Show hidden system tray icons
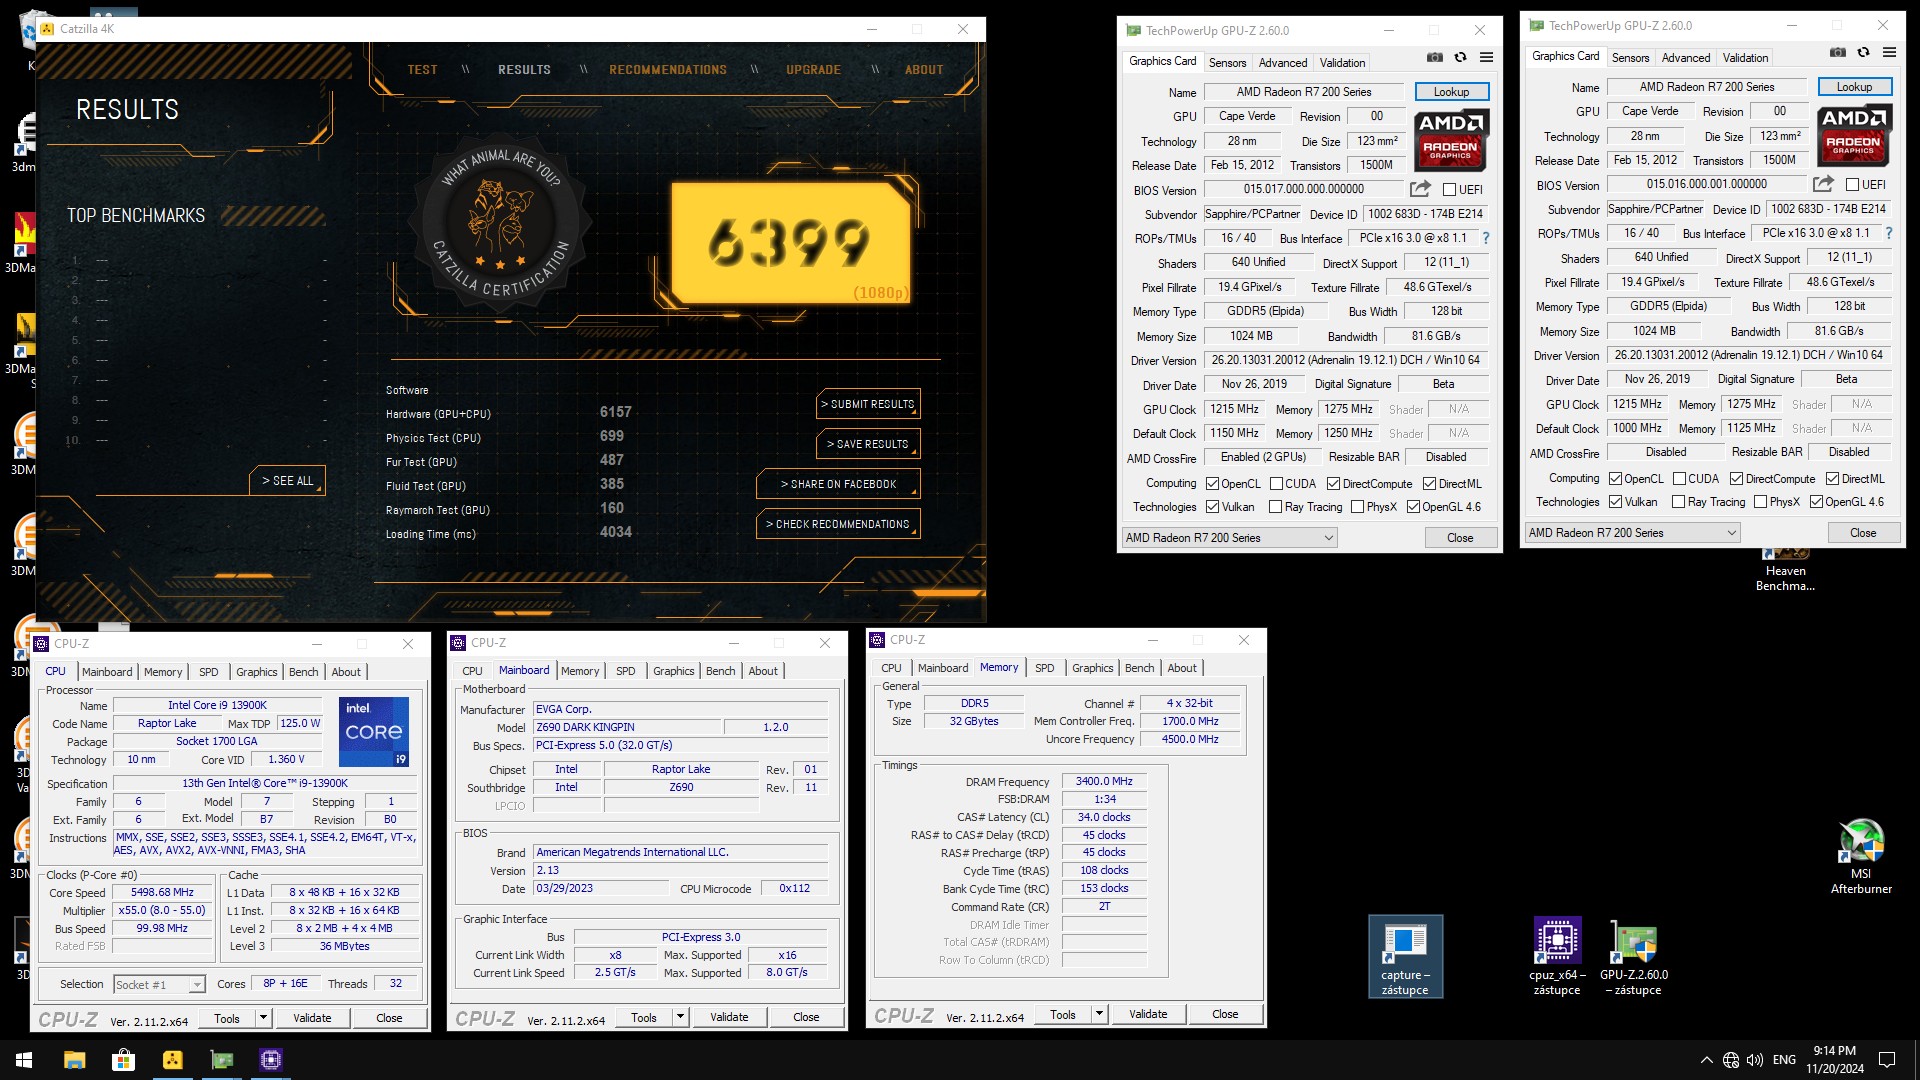1920x1080 pixels. tap(1705, 1060)
